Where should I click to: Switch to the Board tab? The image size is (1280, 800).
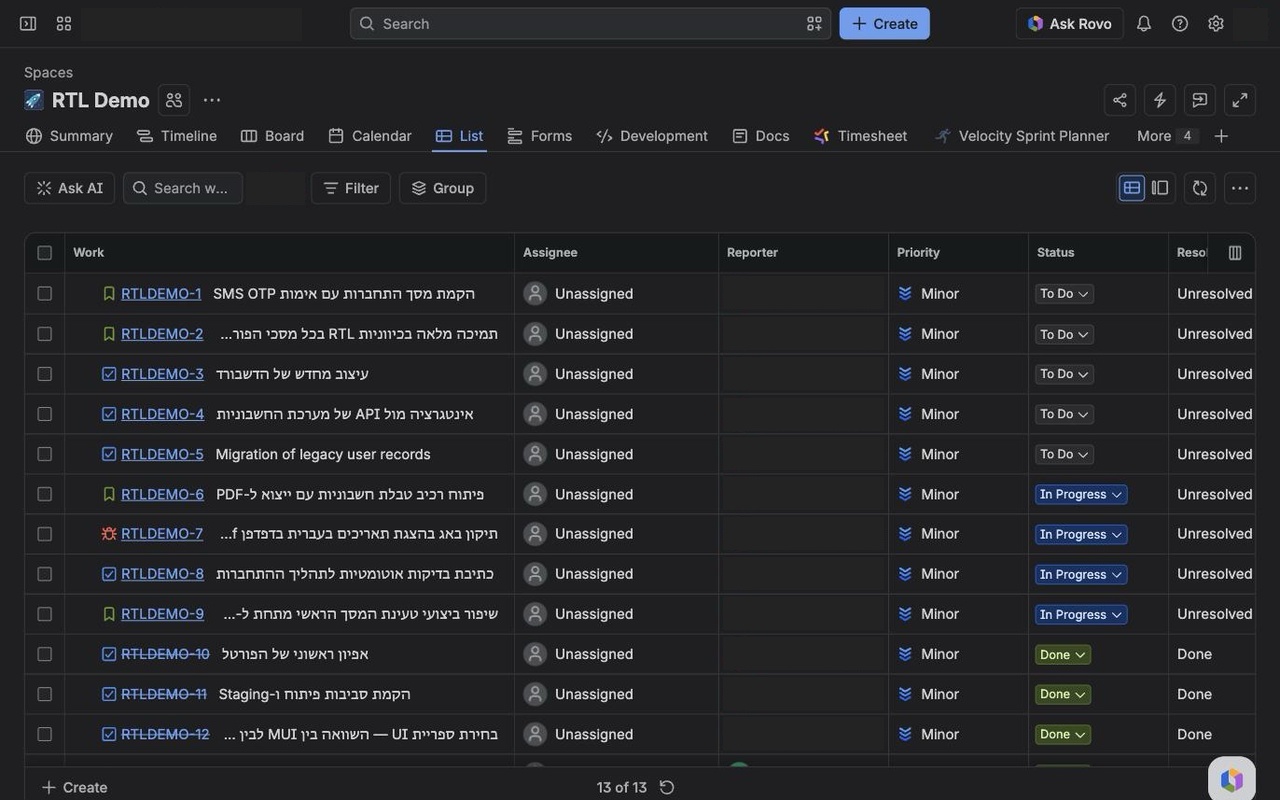[273, 136]
